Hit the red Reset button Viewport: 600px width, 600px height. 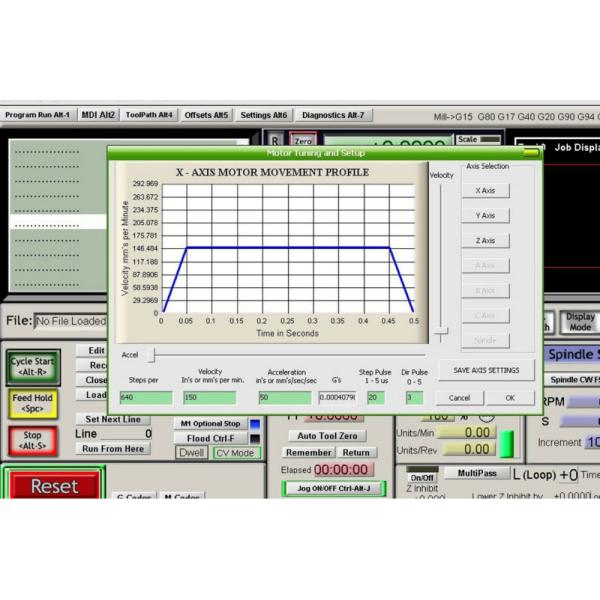point(54,487)
